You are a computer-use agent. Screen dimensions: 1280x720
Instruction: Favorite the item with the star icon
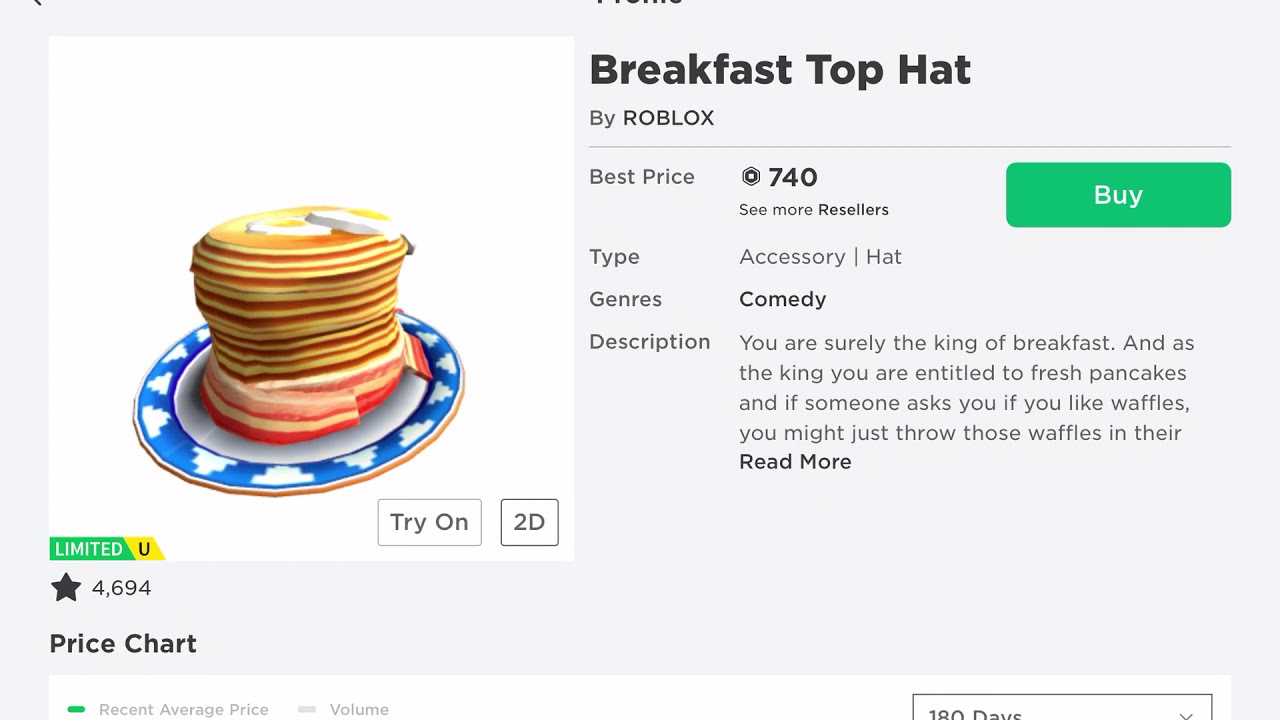pyautogui.click(x=66, y=588)
